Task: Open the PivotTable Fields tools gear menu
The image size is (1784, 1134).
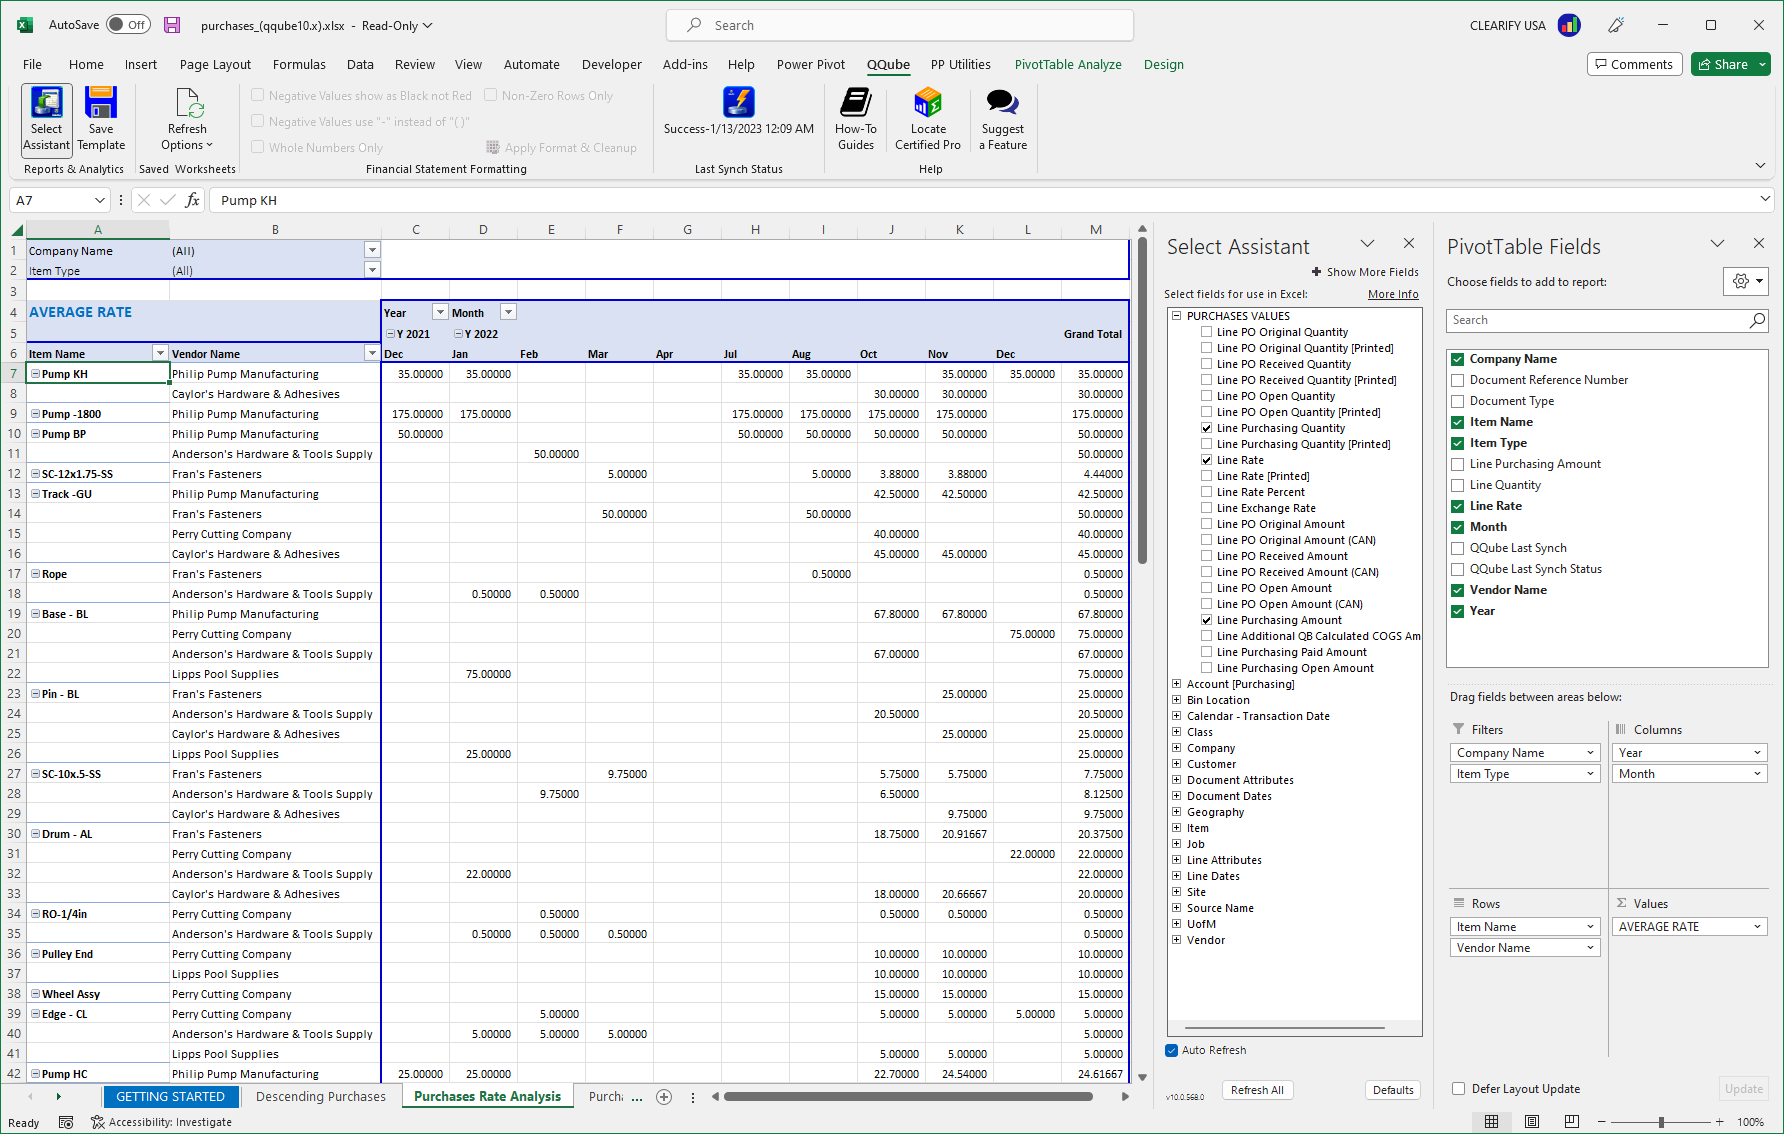Action: pyautogui.click(x=1745, y=281)
